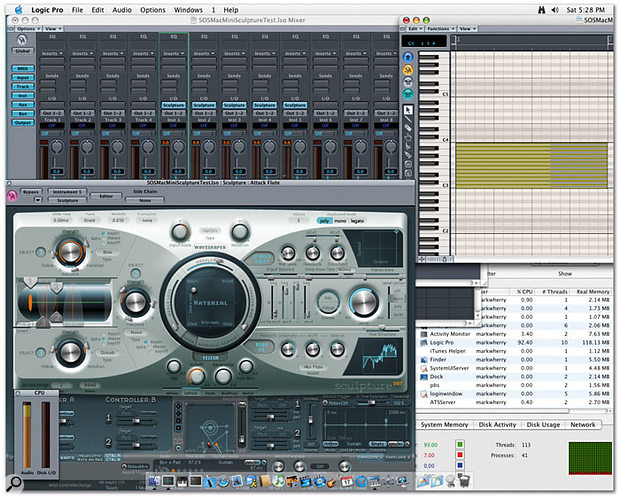
Task: Click the horizontal scrollbar under the process list
Action: coord(493,411)
